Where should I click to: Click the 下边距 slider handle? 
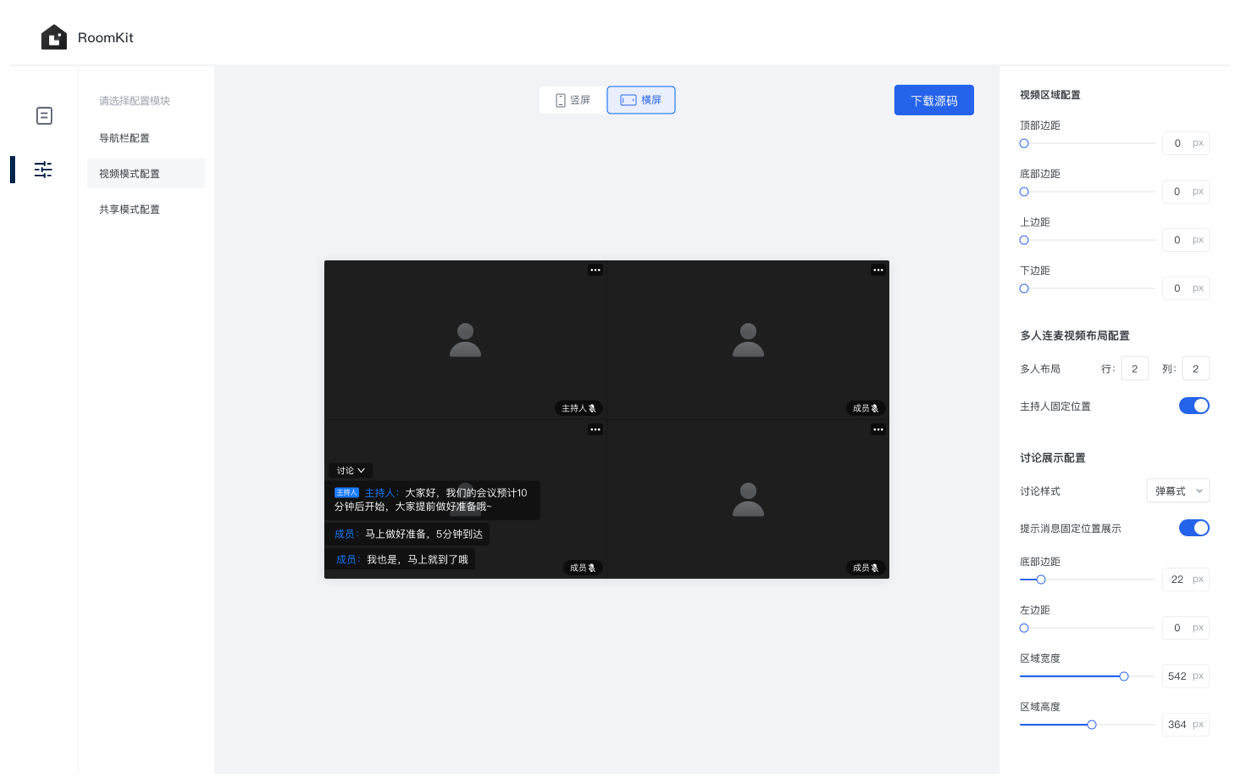pos(1024,289)
